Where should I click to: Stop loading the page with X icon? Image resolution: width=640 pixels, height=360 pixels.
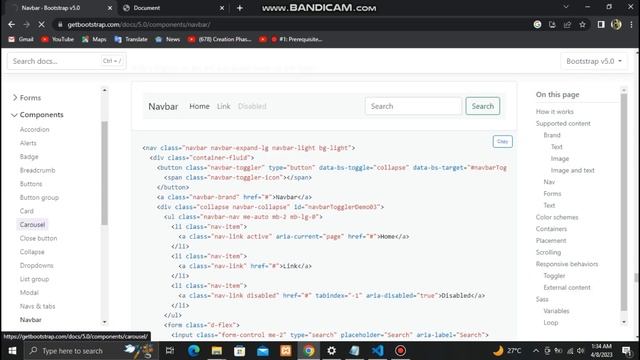(x=41, y=24)
